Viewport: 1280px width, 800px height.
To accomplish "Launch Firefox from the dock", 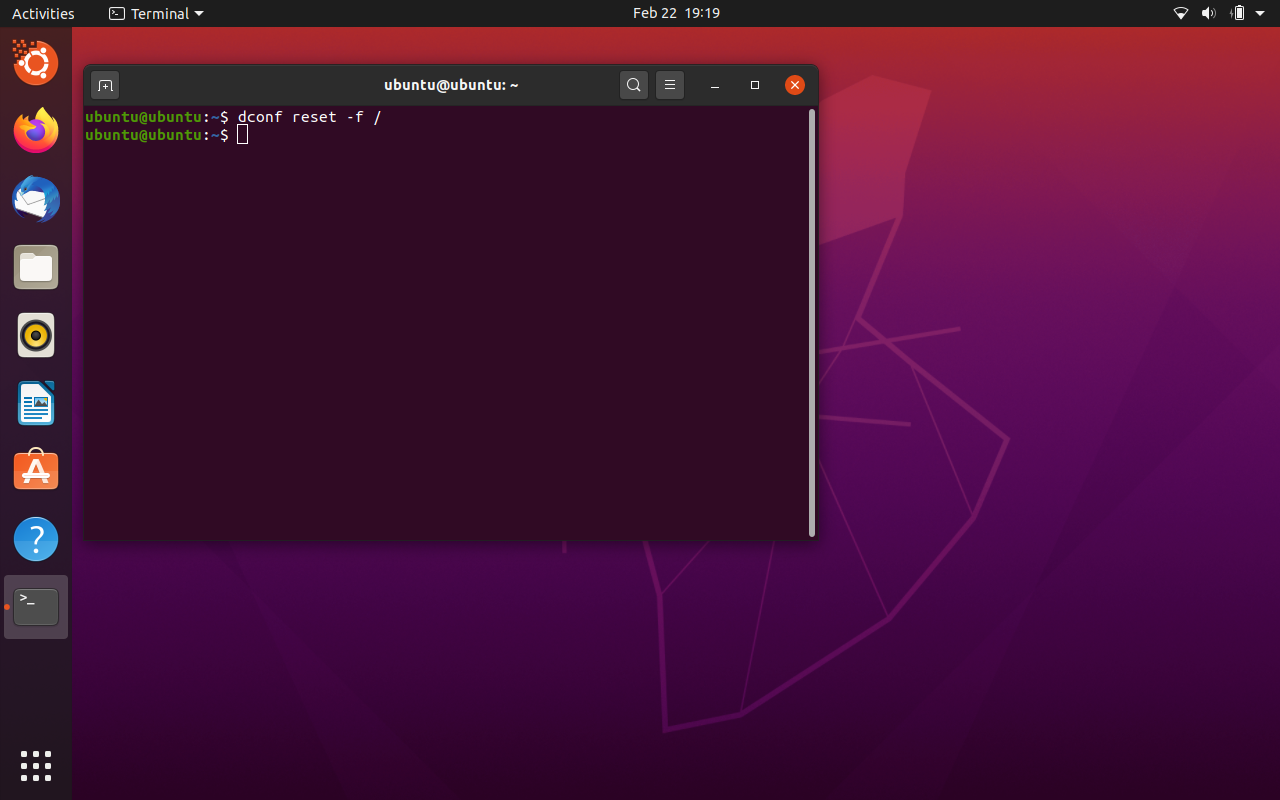I will (x=36, y=131).
